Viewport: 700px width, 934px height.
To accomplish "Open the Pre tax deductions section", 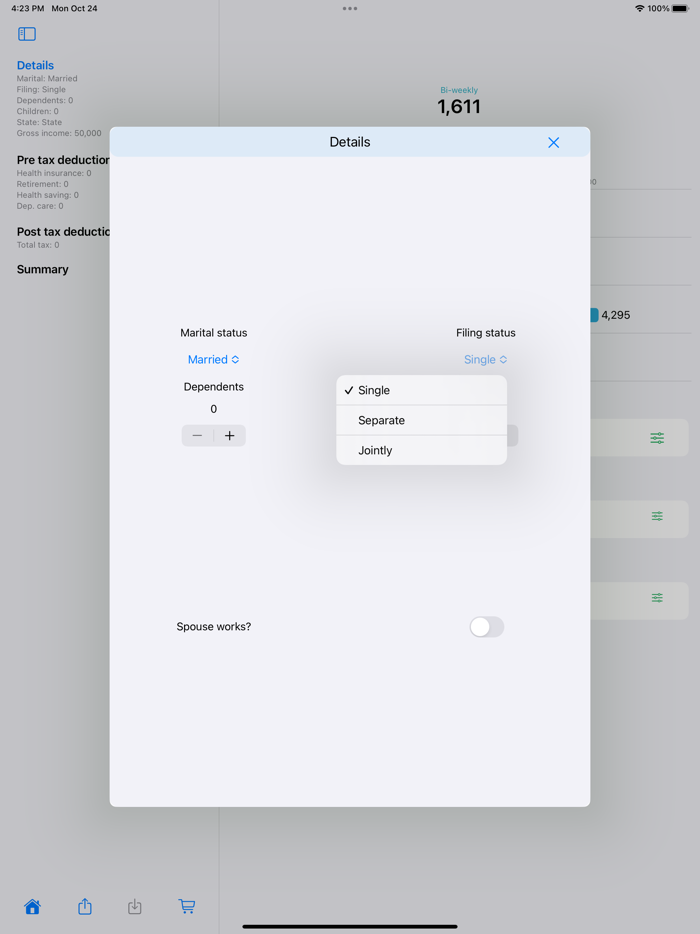I will click(x=63, y=160).
